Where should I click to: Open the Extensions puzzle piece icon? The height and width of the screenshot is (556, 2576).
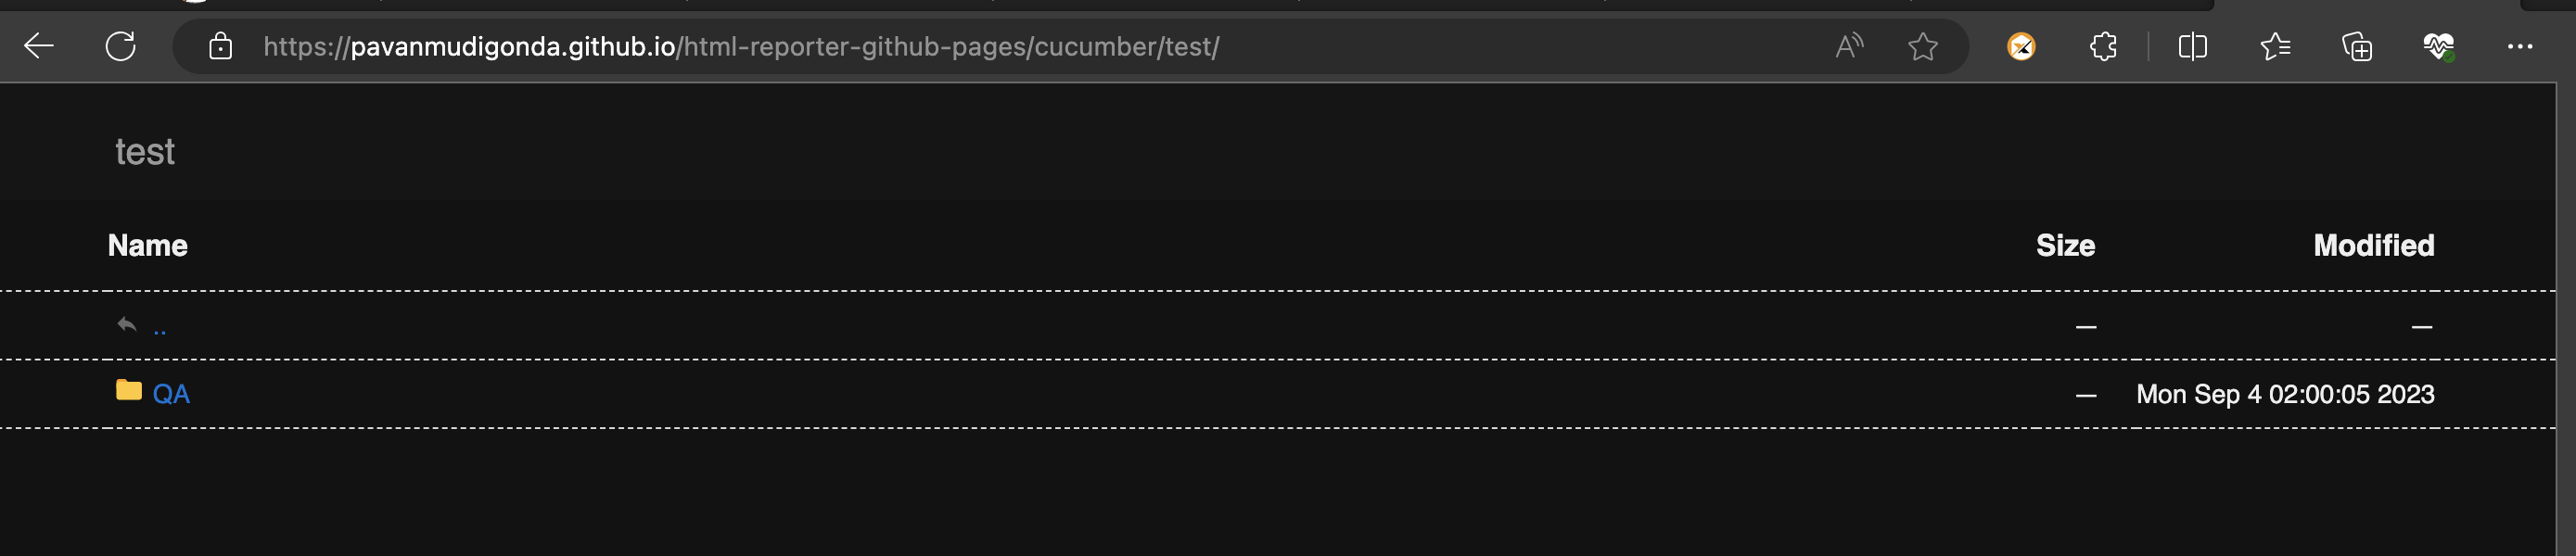2102,47
